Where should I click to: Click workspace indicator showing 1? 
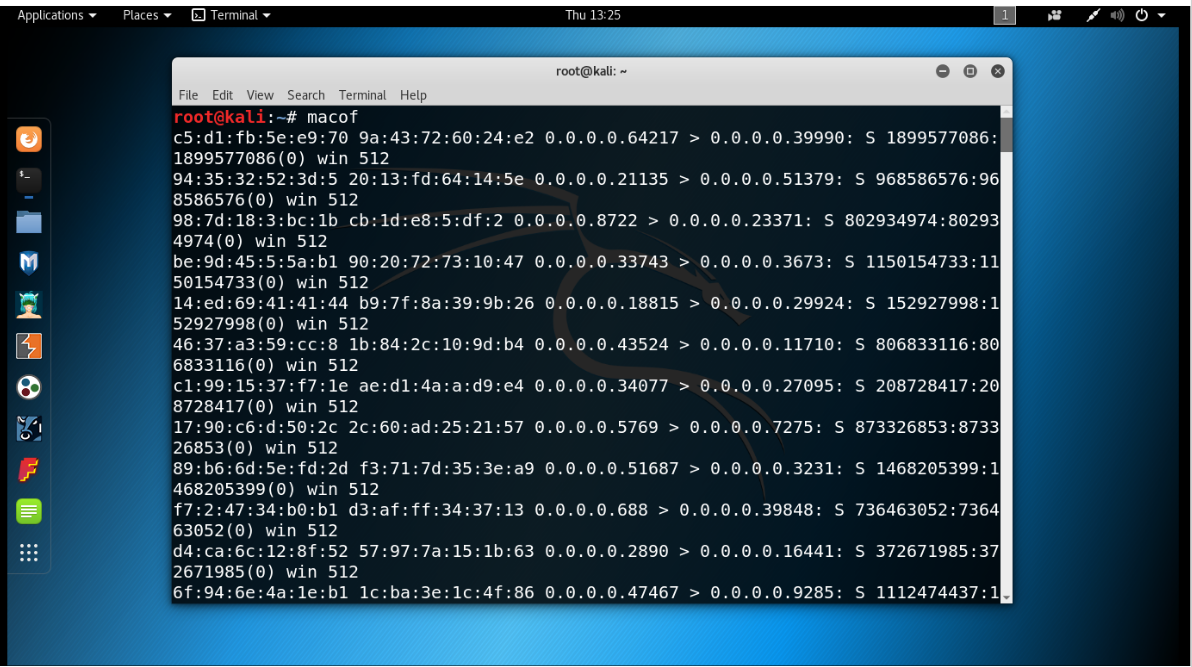point(1004,15)
